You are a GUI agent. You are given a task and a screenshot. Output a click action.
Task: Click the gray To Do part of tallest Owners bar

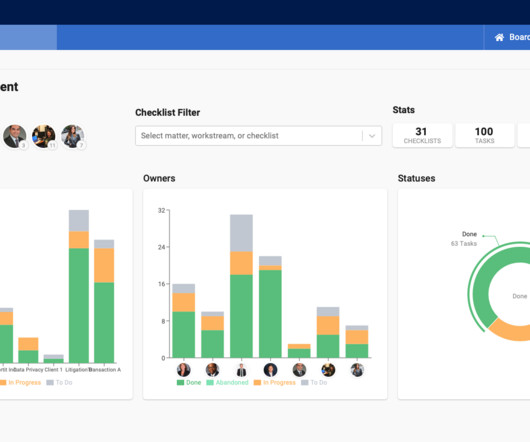click(x=241, y=233)
